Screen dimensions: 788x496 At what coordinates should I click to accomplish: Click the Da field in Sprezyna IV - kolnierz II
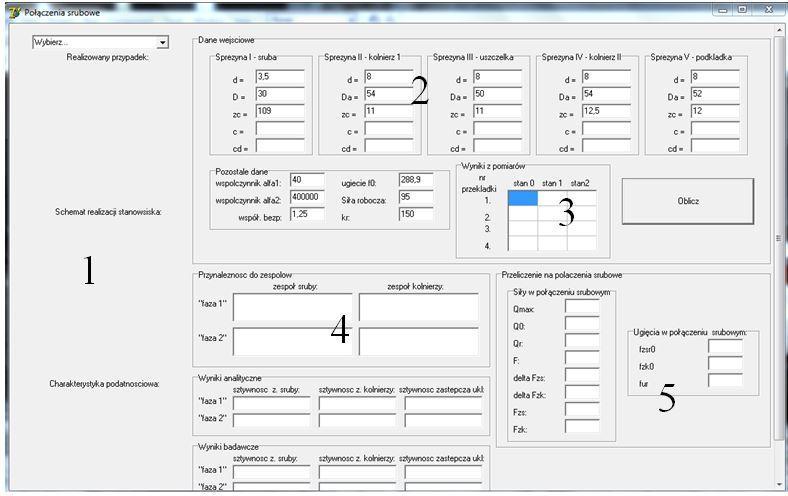coord(606,94)
